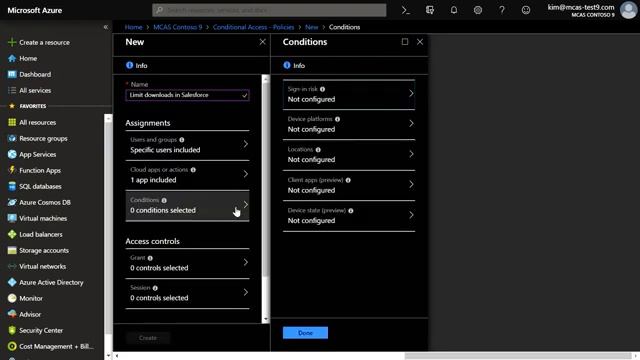Click the Resource groups icon
This screenshot has width=640, height=360.
12,138
